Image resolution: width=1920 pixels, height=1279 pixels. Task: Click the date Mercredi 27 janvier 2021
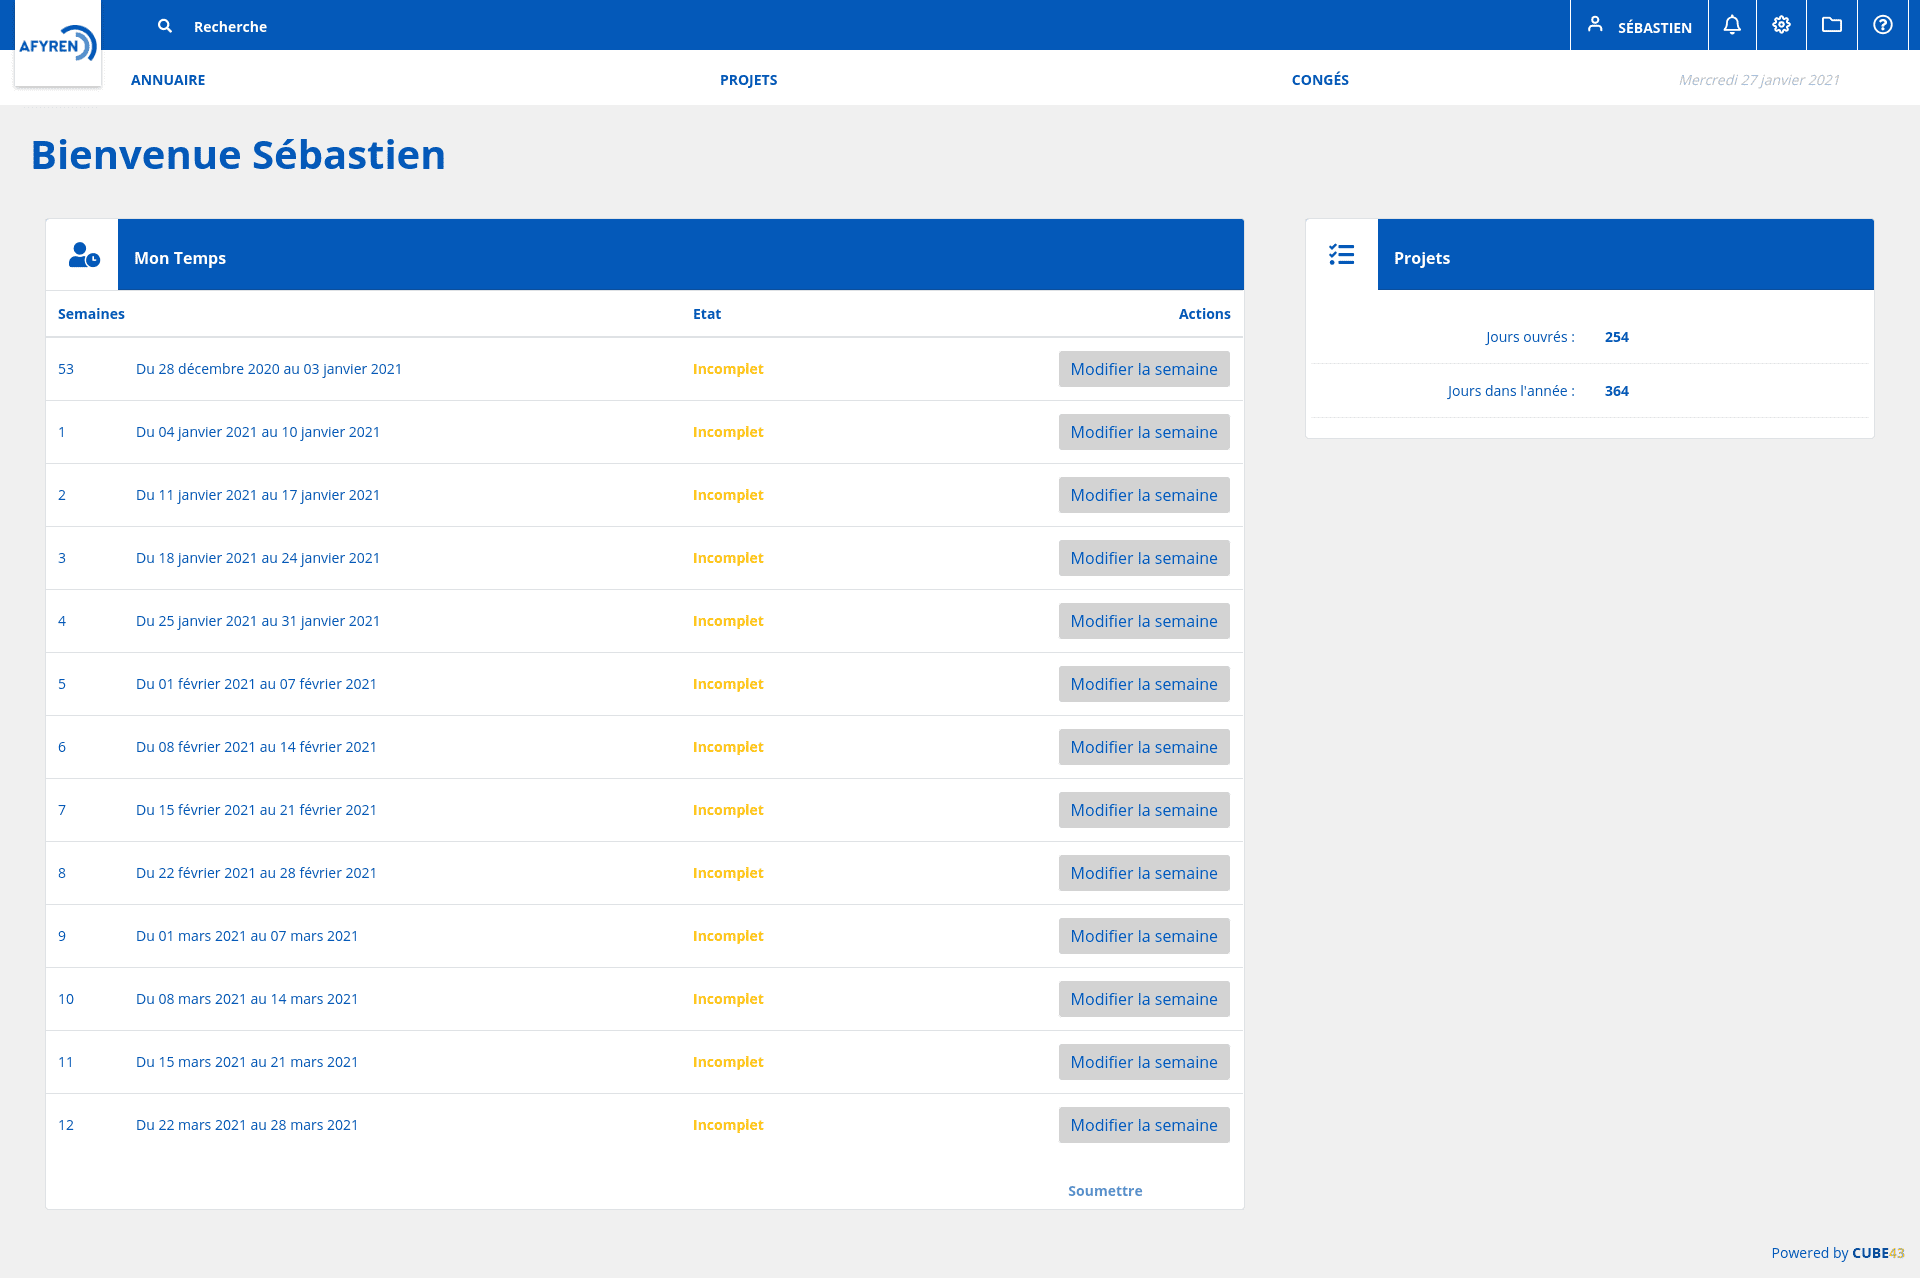click(x=1759, y=80)
